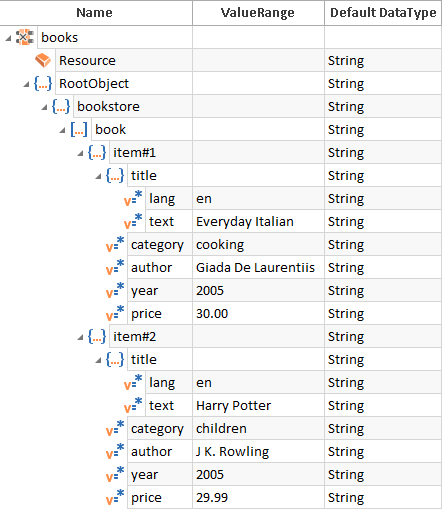Viewport: 442px width, 509px height.
Task: Click the item#2 object icon
Action: [97, 336]
